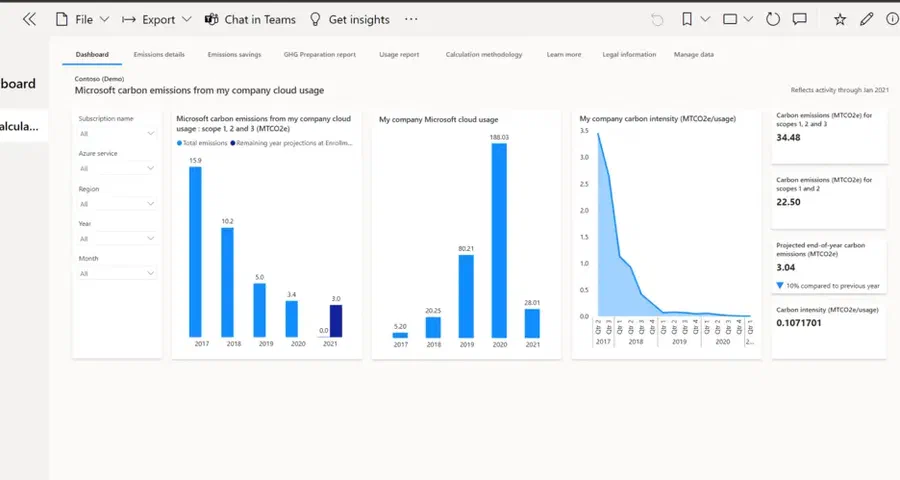Viewport: 900px width, 480px height.
Task: Switch to Emissions details tab
Action: 159,55
